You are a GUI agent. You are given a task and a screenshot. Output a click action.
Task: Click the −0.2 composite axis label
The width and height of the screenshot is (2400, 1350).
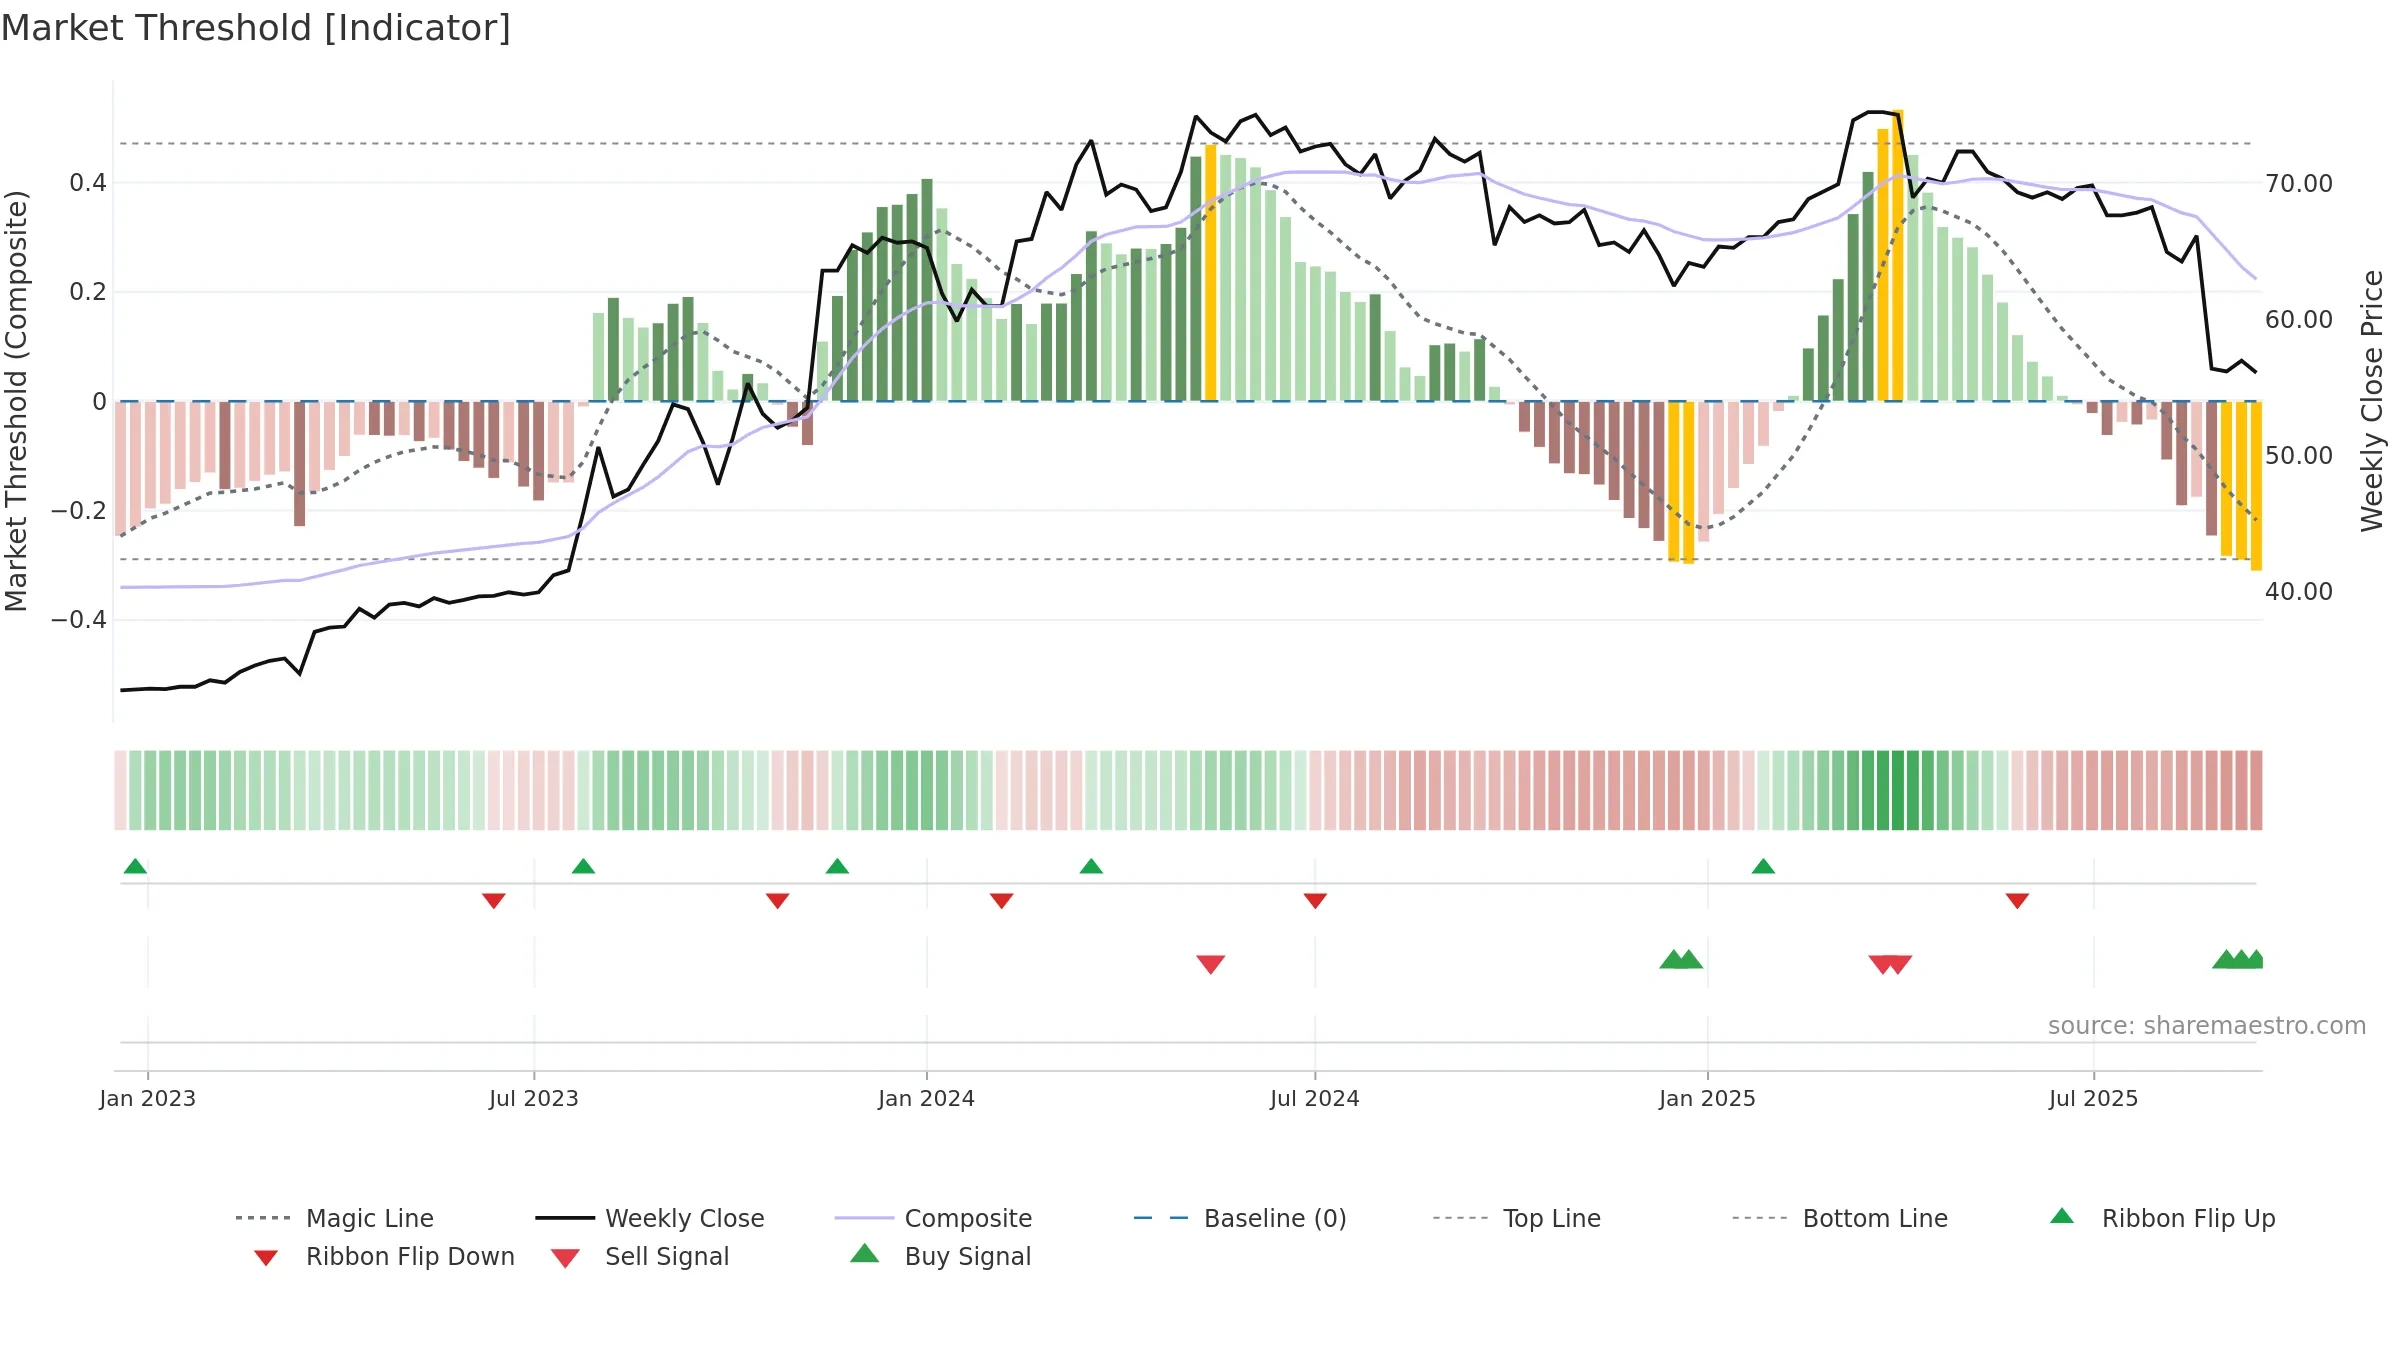79,510
